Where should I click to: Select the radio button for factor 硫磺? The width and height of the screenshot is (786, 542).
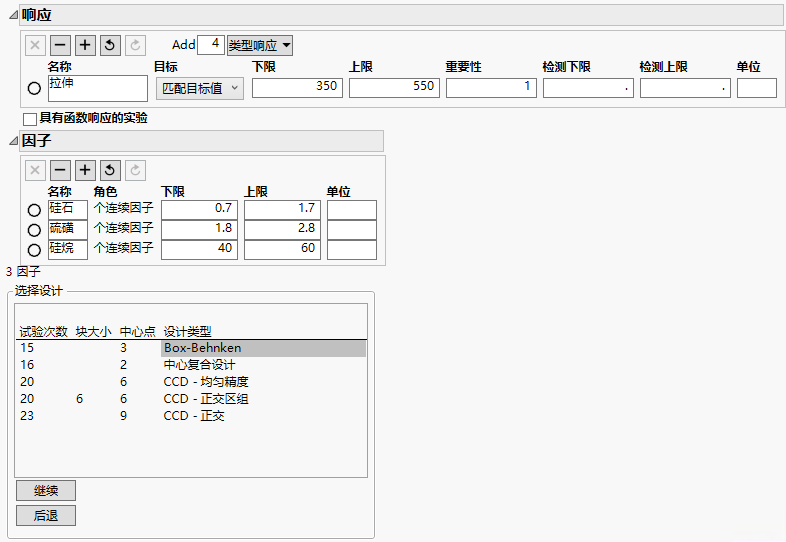point(34,230)
